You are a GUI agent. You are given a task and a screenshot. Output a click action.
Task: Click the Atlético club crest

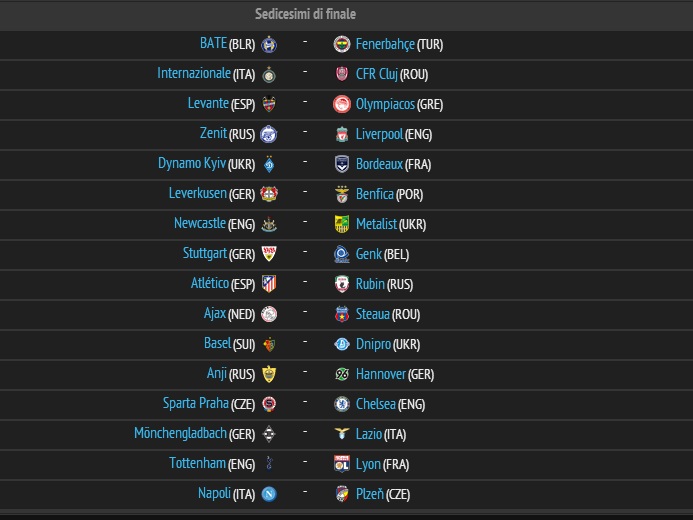click(x=268, y=284)
